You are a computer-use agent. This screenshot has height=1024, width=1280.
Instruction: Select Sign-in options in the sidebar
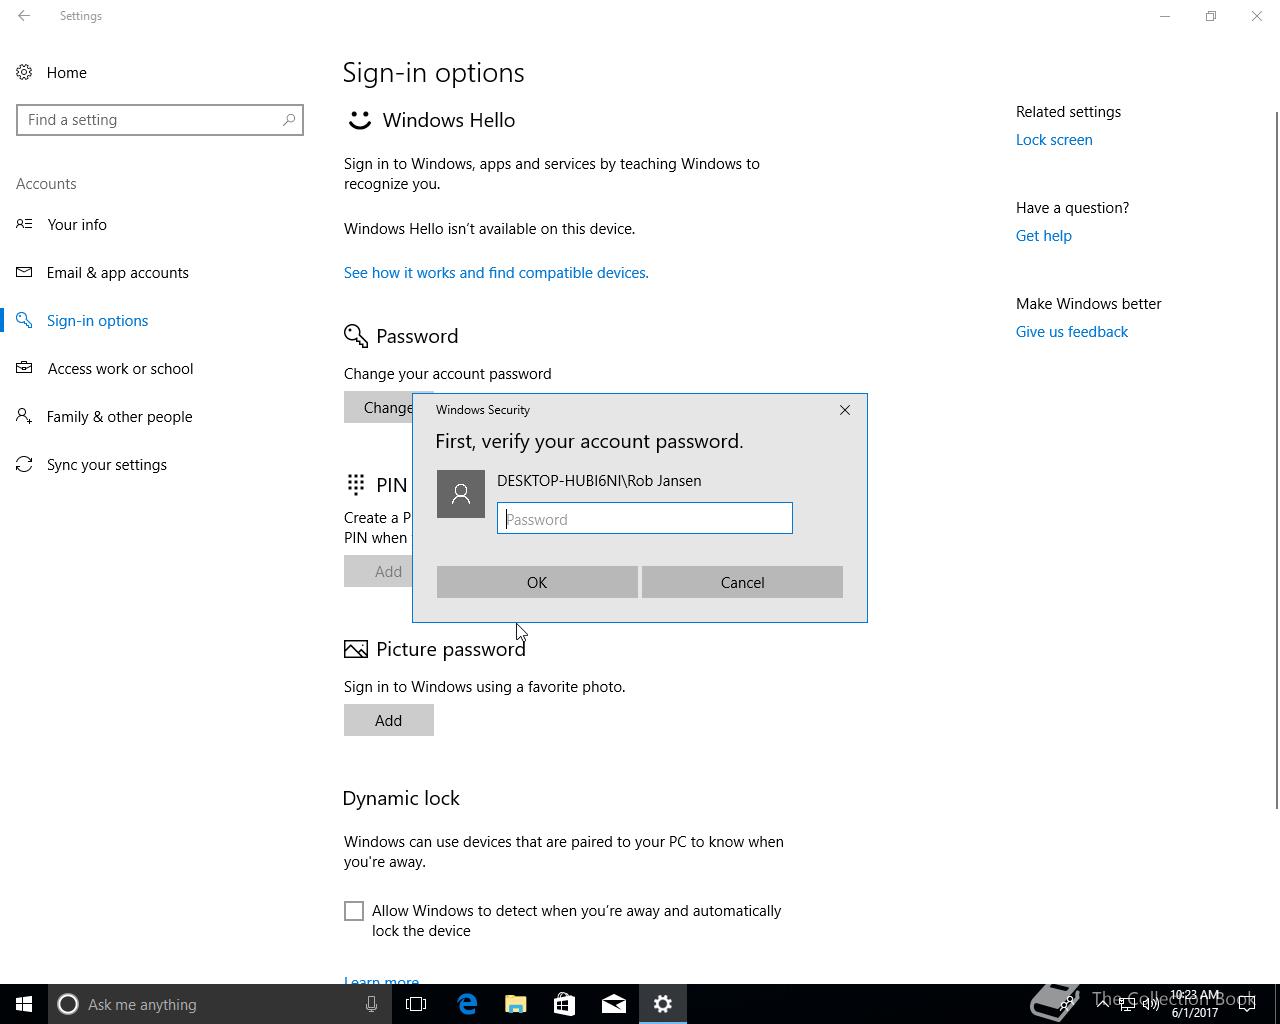(x=97, y=321)
